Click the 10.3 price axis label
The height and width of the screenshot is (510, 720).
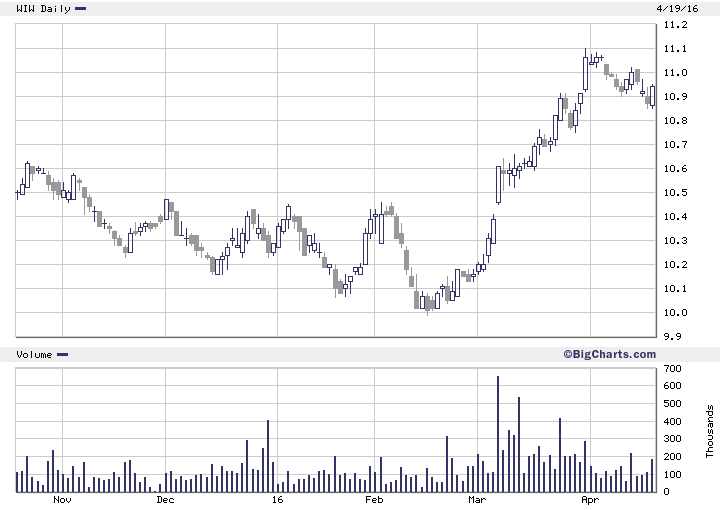click(675, 241)
